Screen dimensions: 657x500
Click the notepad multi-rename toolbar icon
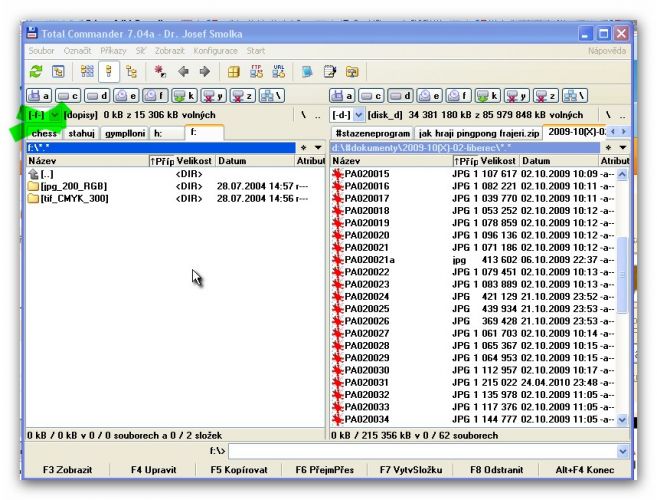[330, 72]
